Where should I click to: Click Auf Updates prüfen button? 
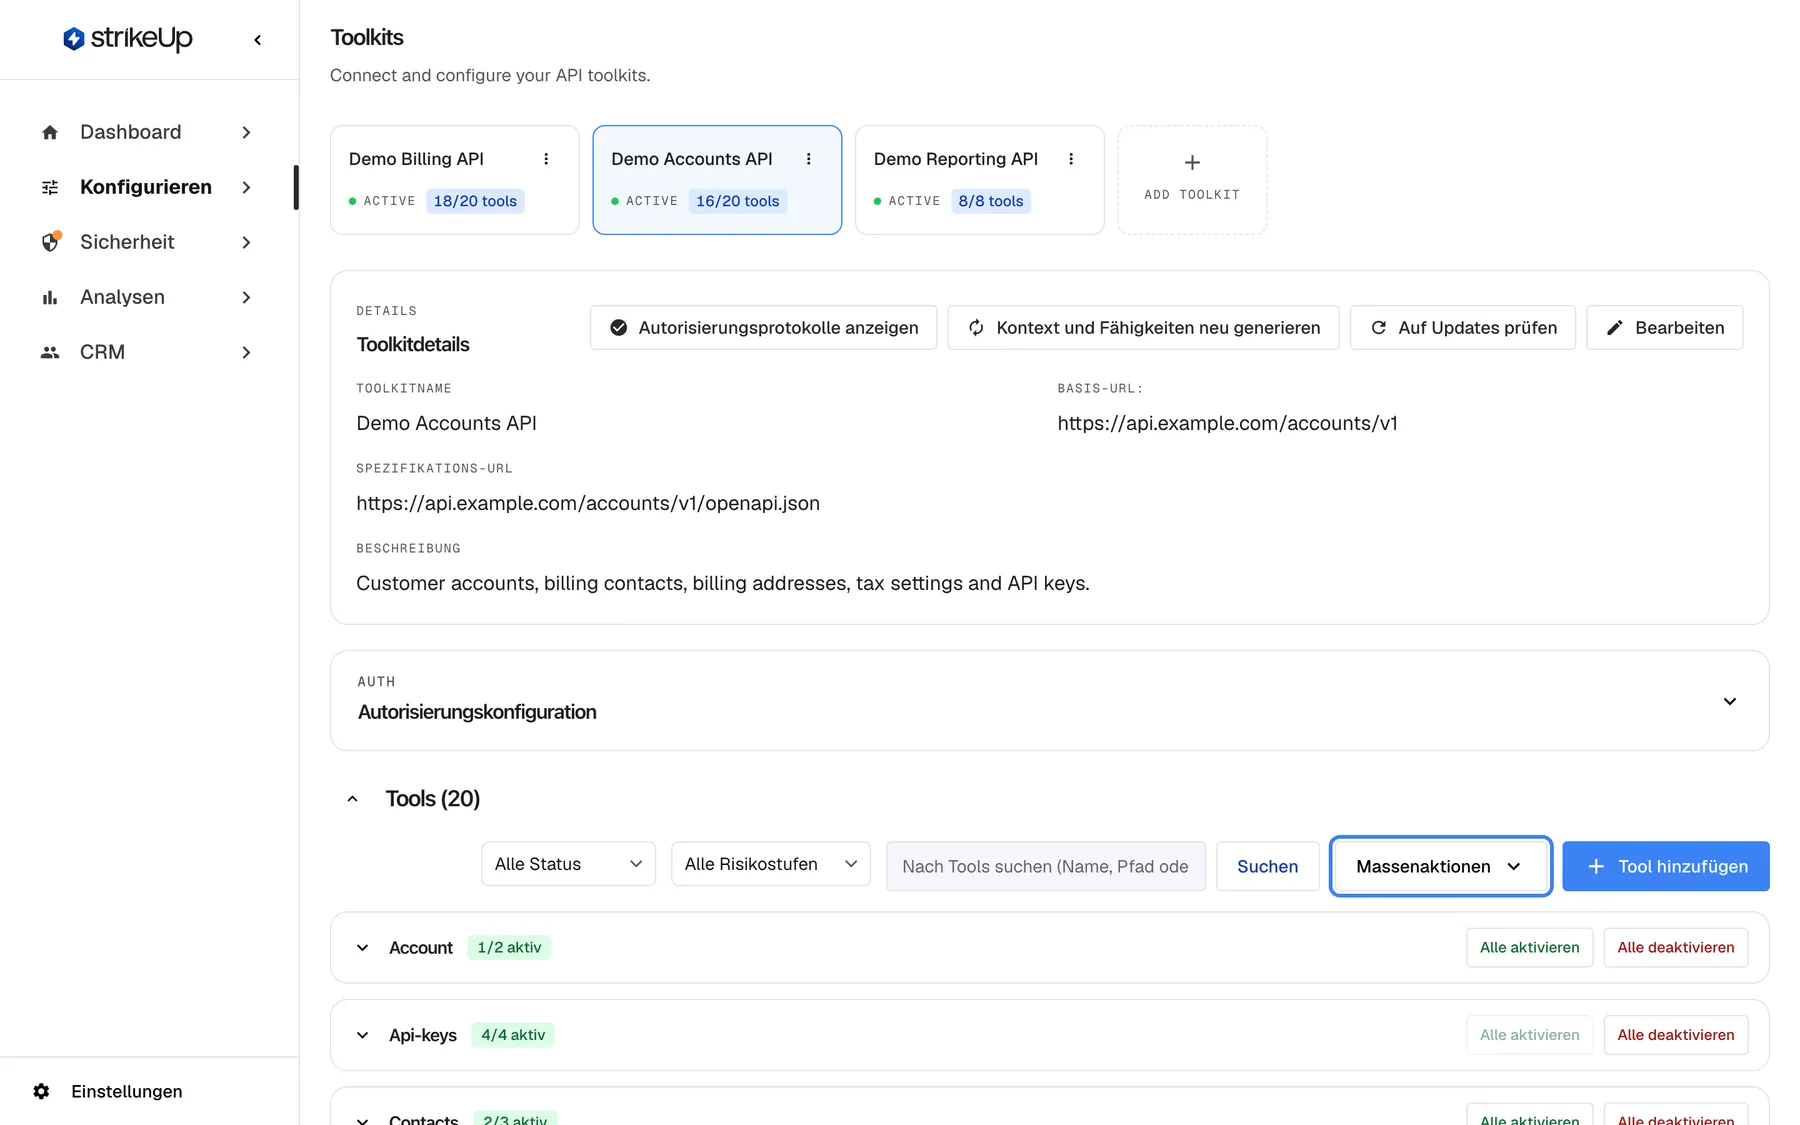click(1462, 328)
